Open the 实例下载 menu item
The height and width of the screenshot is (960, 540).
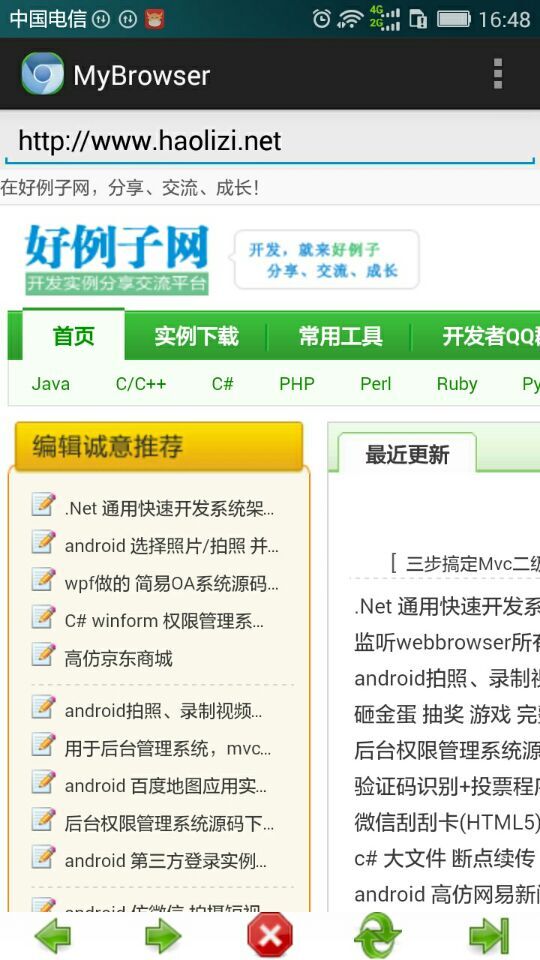point(196,336)
